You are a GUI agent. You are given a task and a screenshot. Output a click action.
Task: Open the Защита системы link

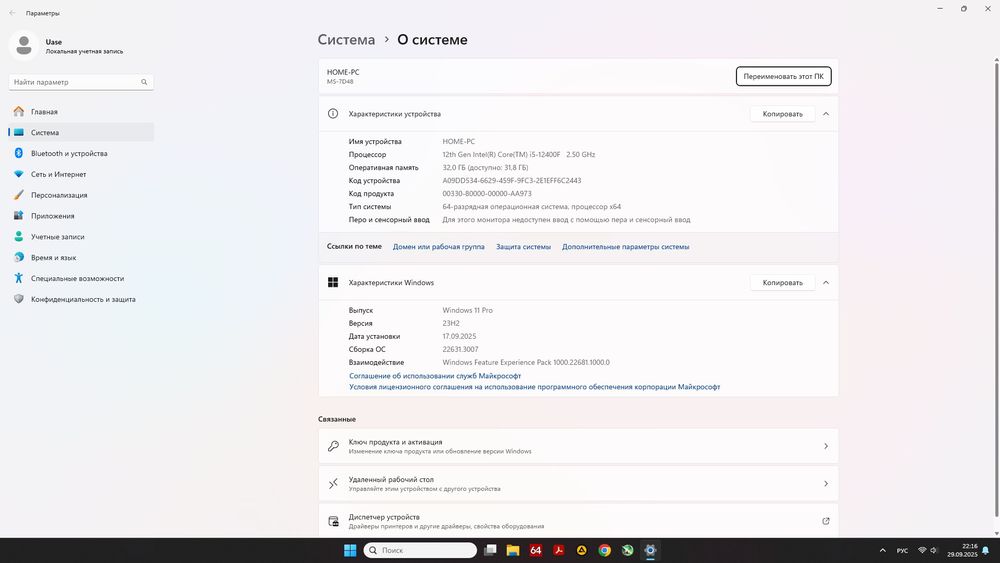click(524, 247)
